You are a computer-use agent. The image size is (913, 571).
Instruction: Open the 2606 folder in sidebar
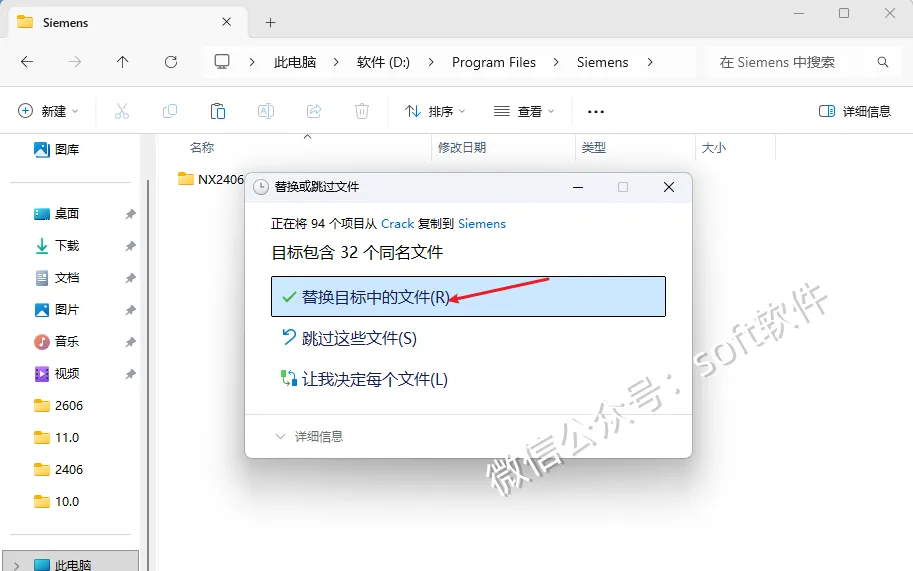click(x=58, y=406)
